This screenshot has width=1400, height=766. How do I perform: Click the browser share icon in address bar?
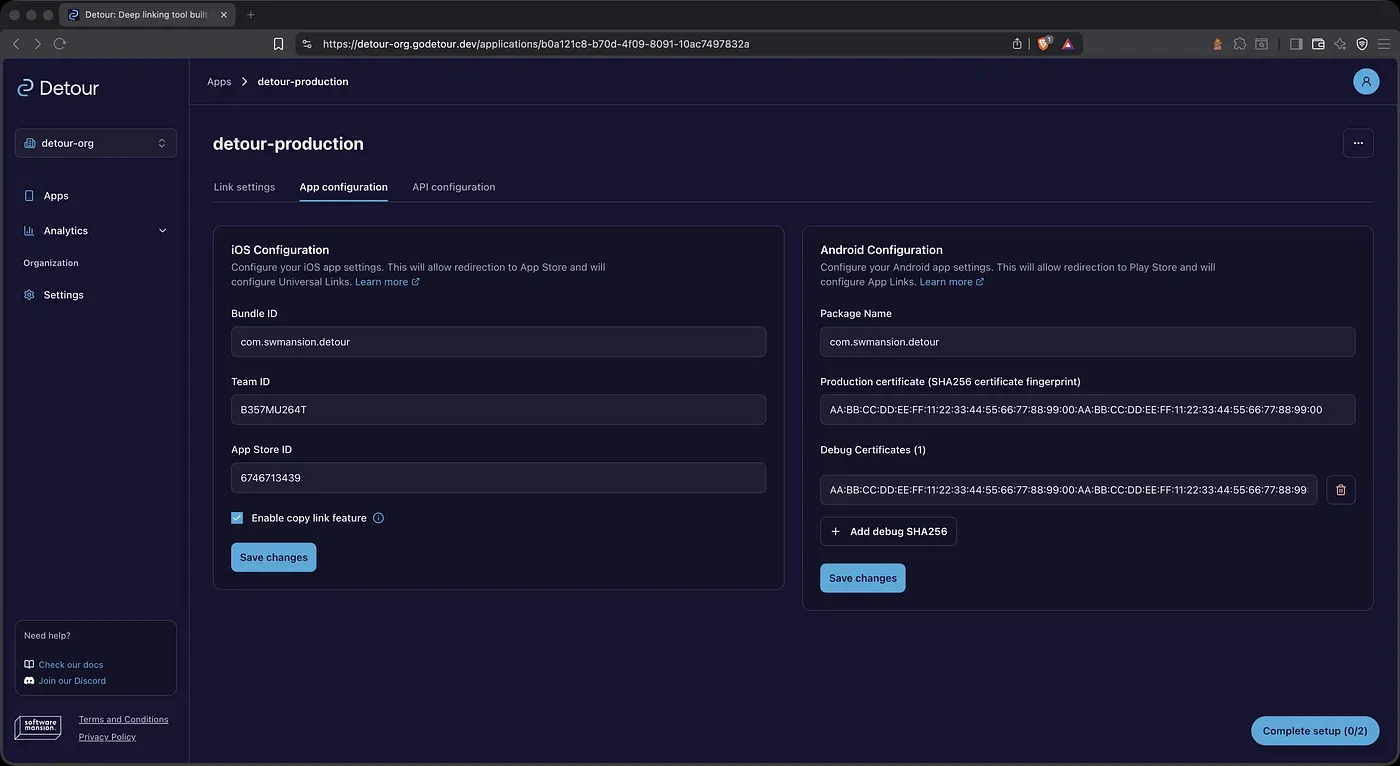1017,44
